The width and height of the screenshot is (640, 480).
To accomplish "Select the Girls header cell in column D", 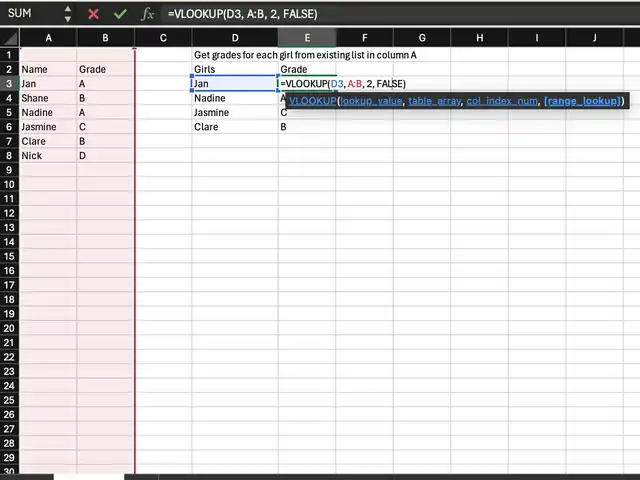I will tap(235, 70).
